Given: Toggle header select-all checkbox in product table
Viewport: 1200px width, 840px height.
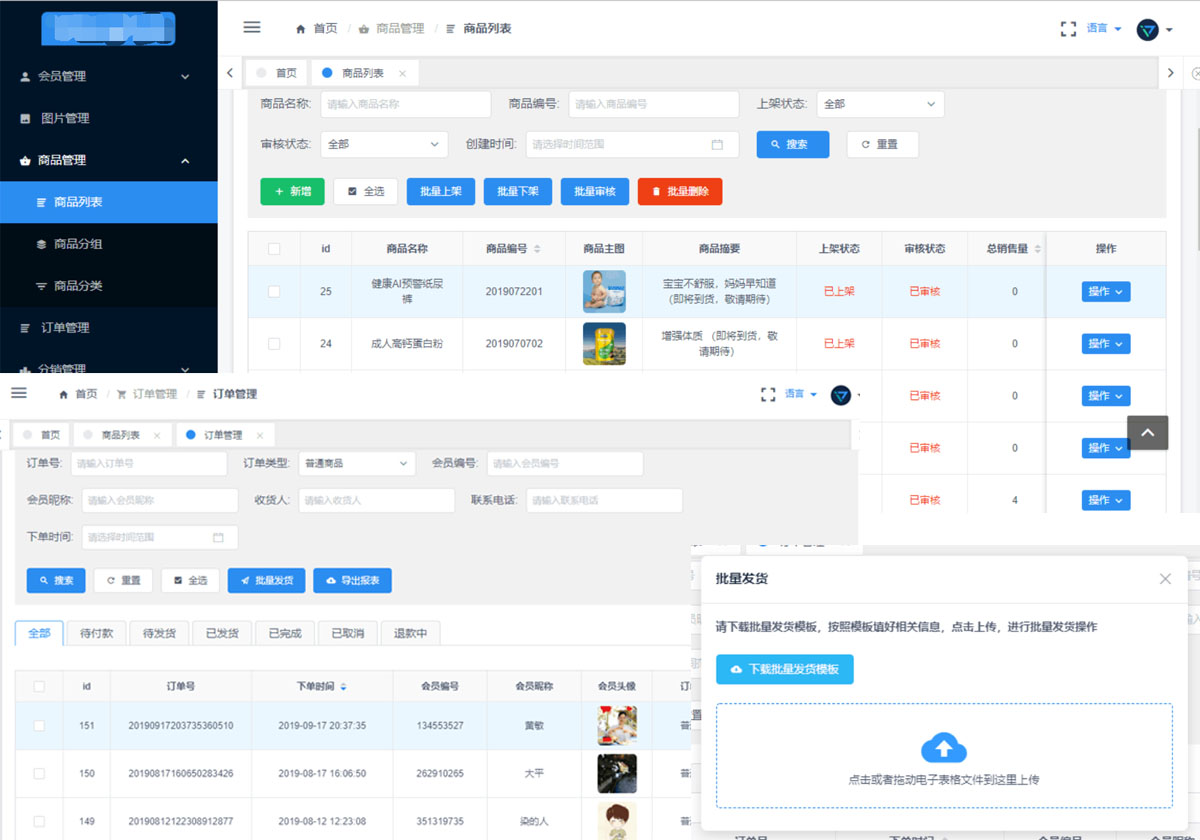Looking at the screenshot, I should point(274,249).
